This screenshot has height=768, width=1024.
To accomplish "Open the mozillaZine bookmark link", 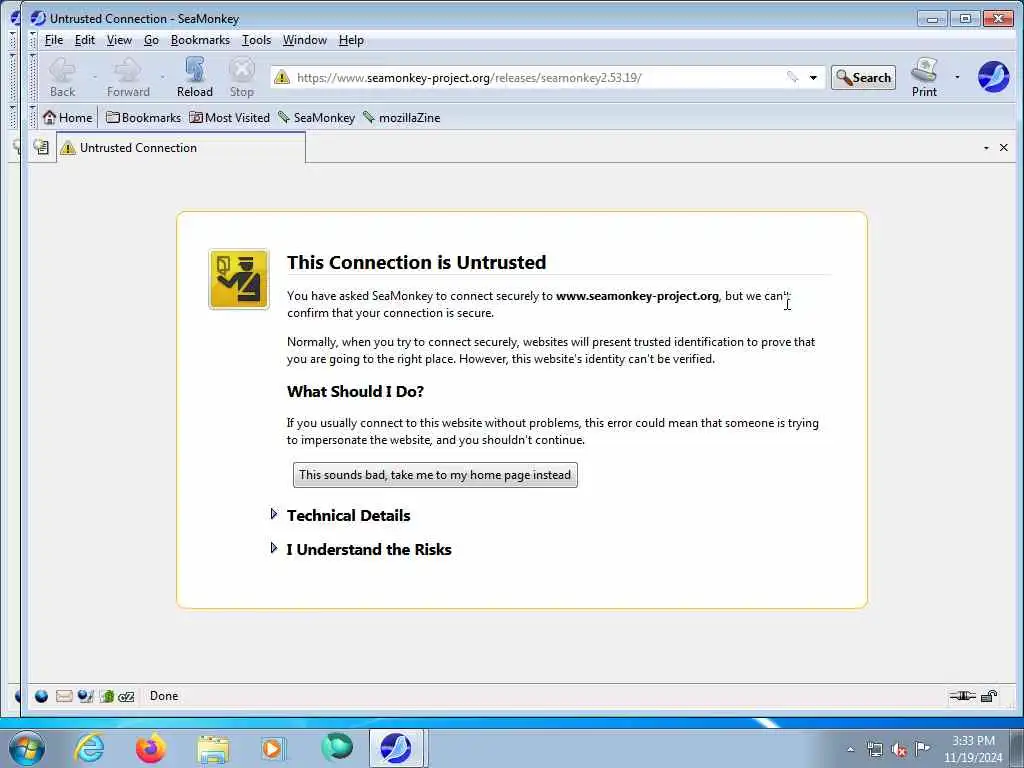I will point(402,118).
